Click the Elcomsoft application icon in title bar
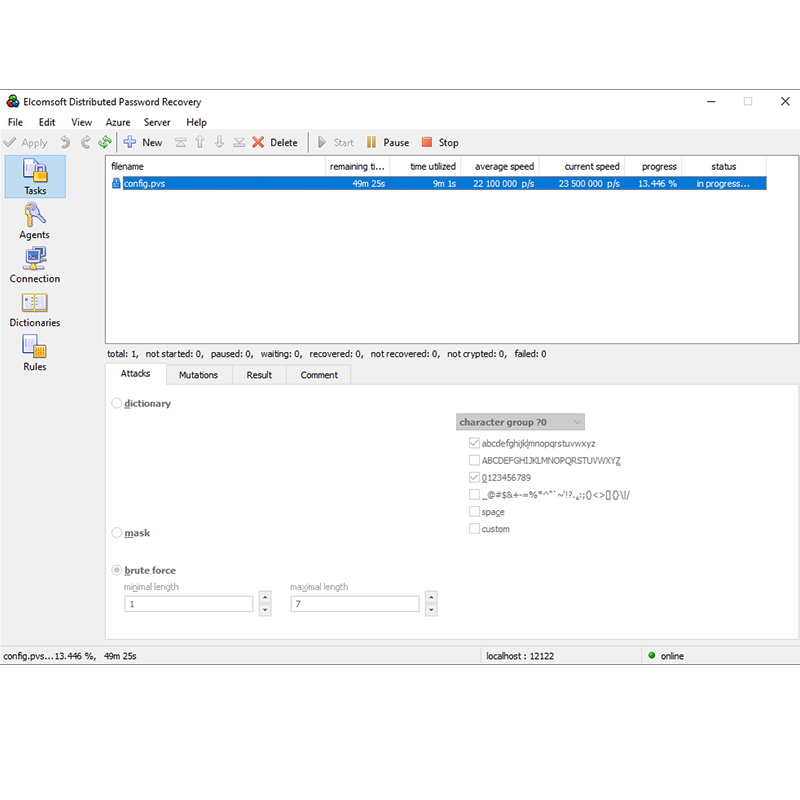800x800 pixels. point(13,101)
